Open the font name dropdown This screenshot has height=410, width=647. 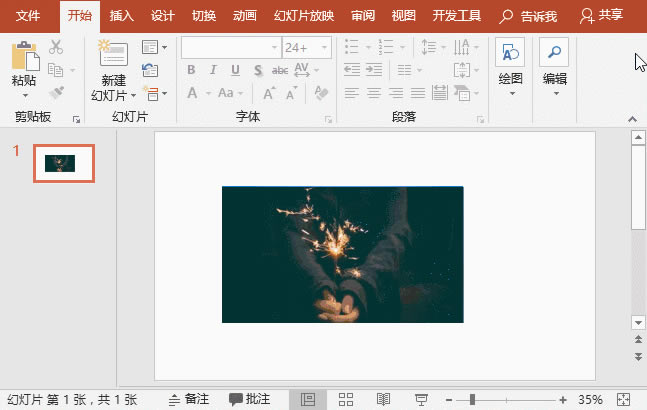click(274, 48)
